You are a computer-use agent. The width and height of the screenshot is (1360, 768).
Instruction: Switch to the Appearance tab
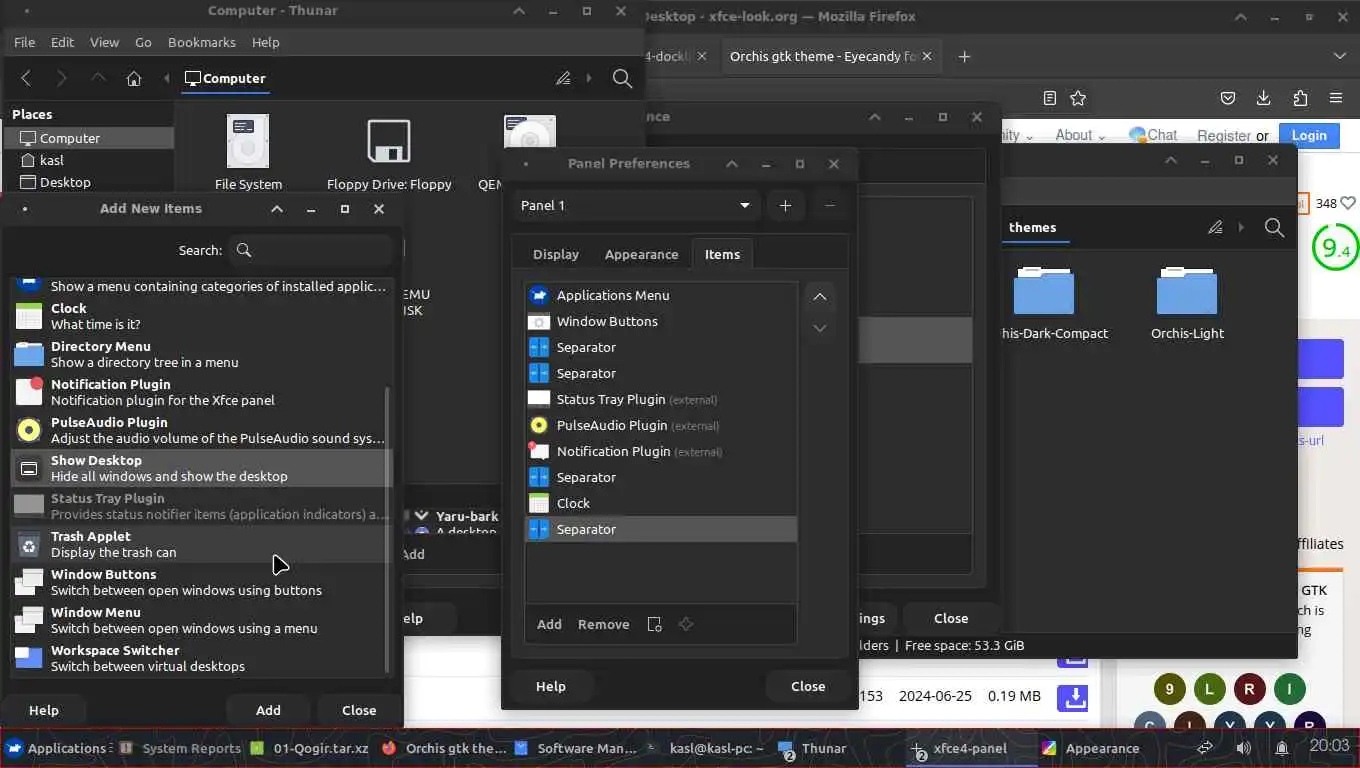[642, 254]
